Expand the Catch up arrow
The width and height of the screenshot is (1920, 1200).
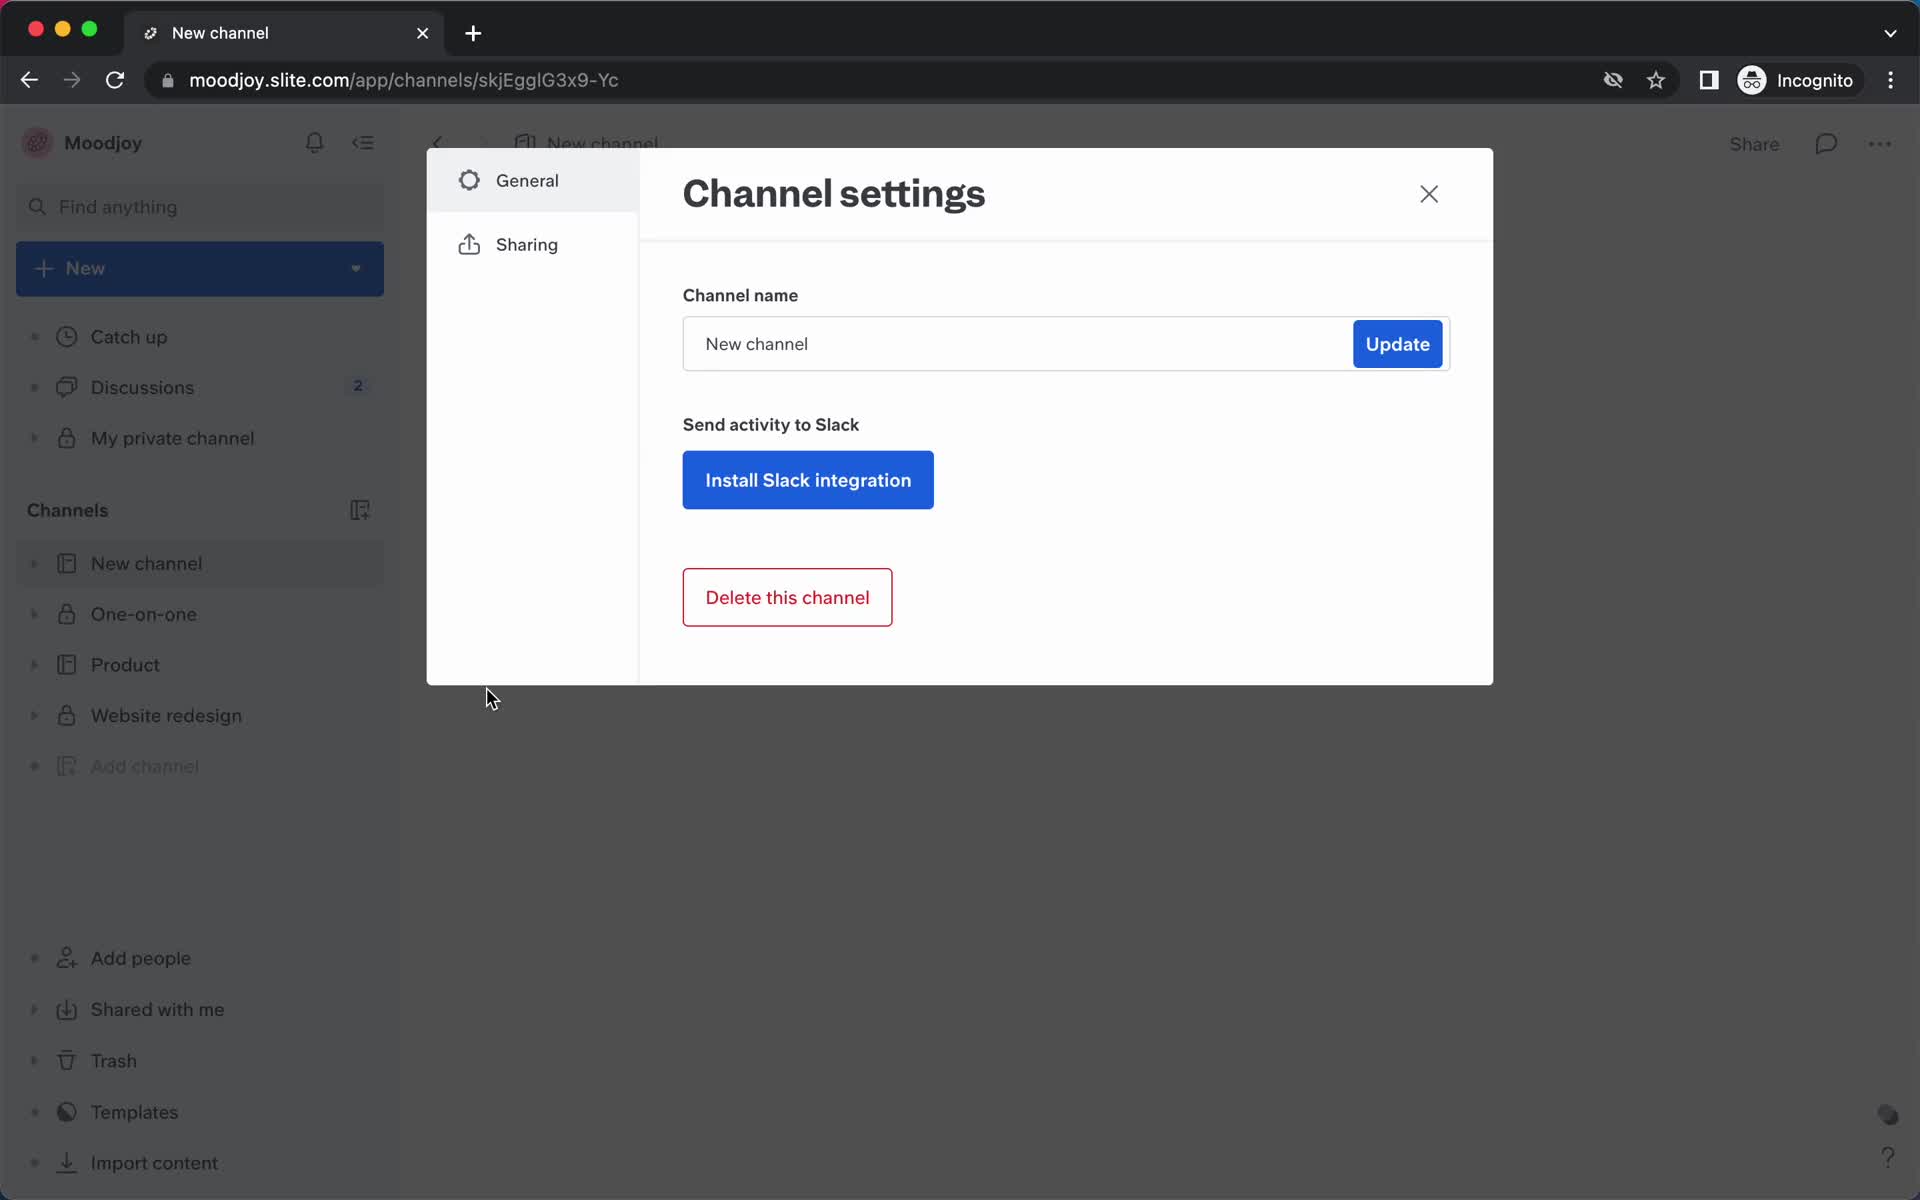click(x=34, y=337)
